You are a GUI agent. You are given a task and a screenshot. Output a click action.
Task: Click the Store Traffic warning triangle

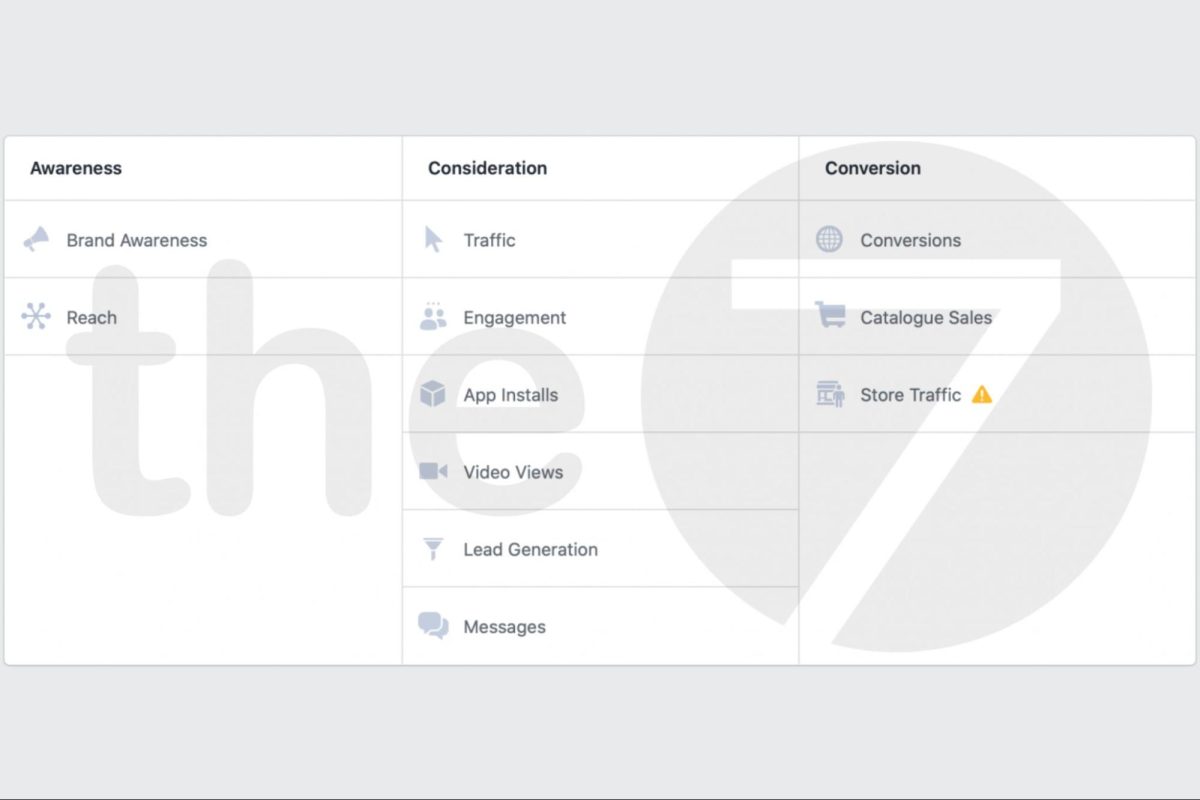coord(982,394)
